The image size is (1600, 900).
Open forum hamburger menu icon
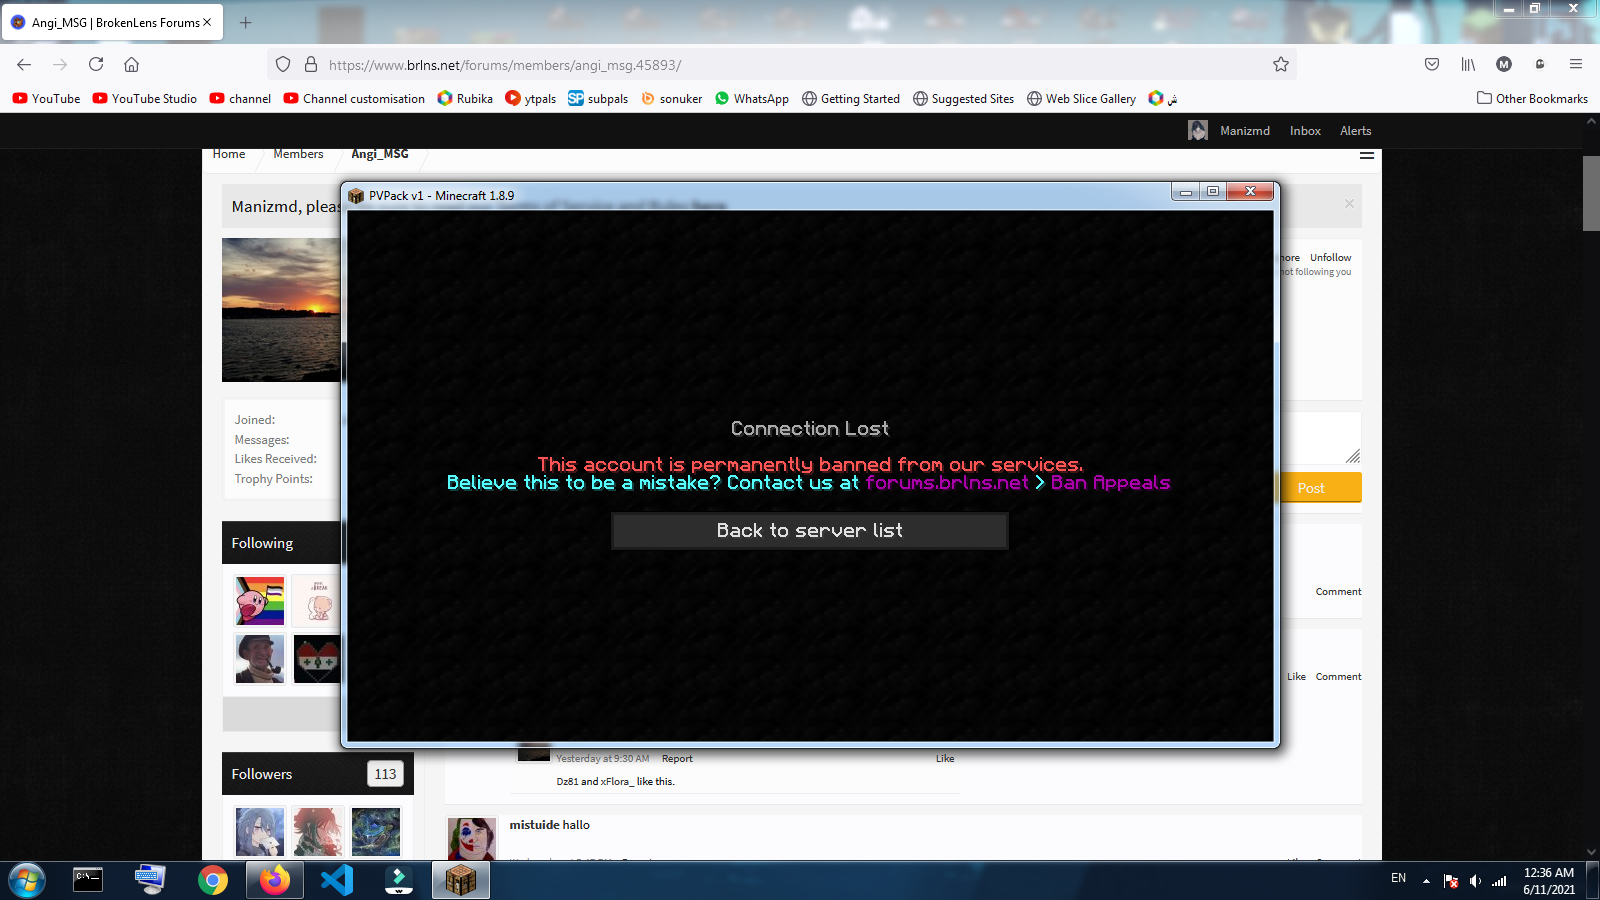[1367, 155]
